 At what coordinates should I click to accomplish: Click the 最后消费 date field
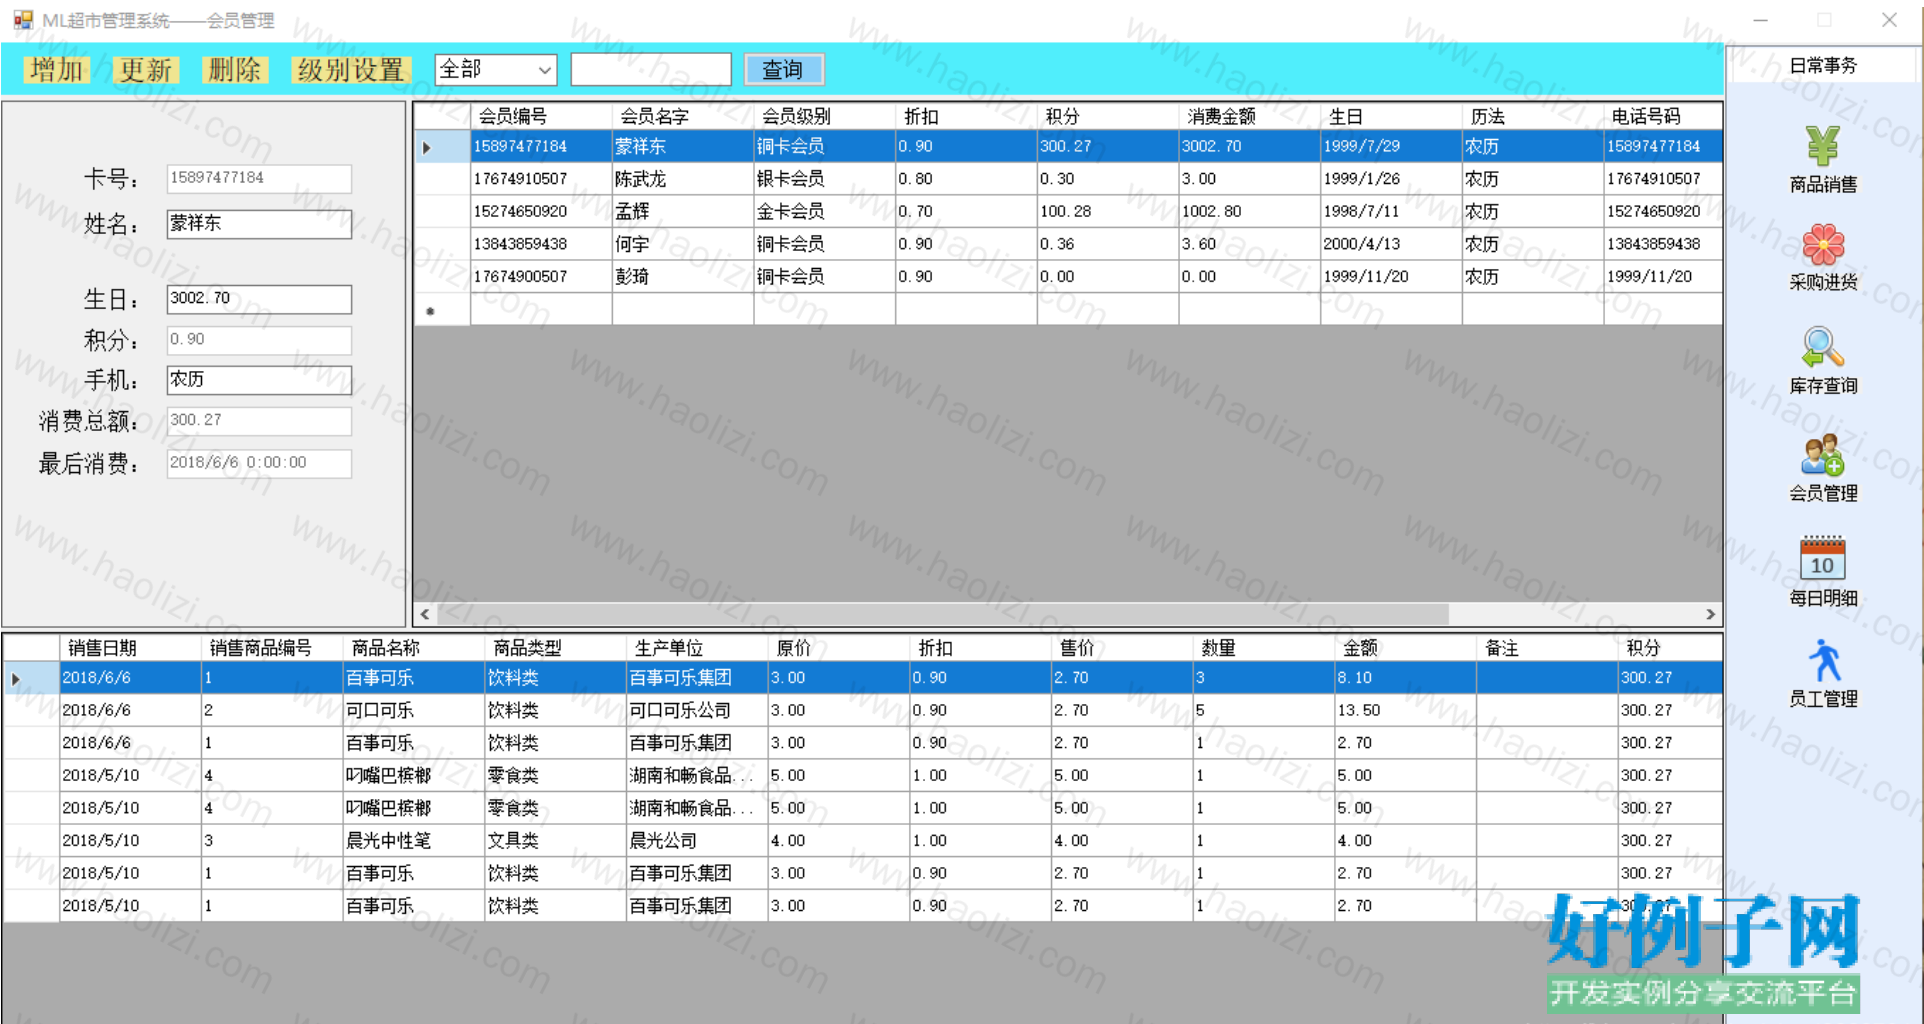point(259,463)
